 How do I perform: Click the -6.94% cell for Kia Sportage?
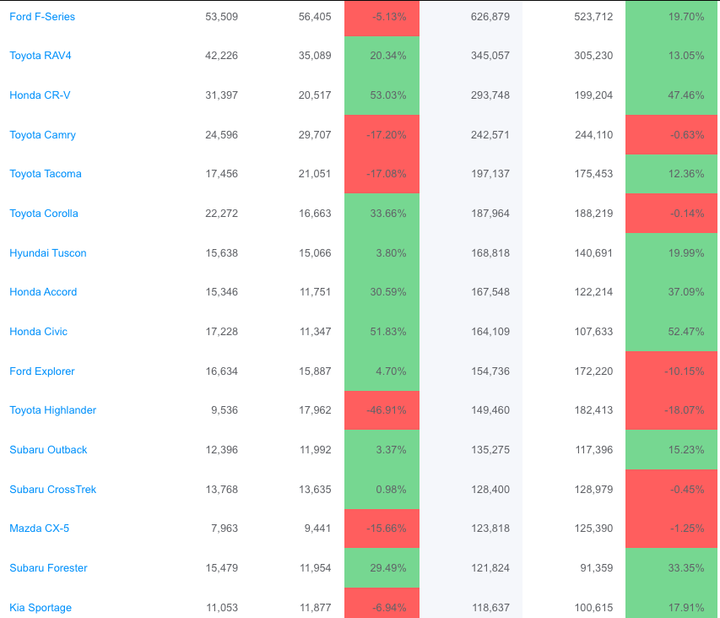point(382,603)
